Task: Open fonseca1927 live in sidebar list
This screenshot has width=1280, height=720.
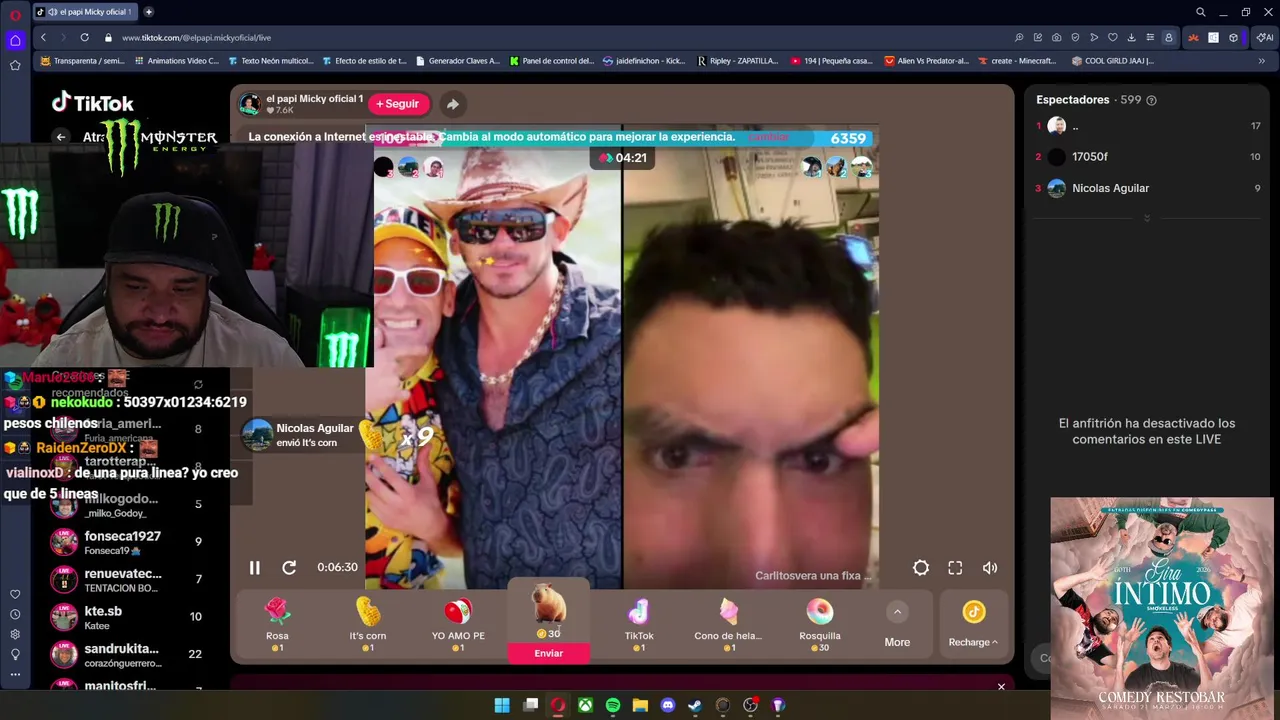Action: point(127,542)
